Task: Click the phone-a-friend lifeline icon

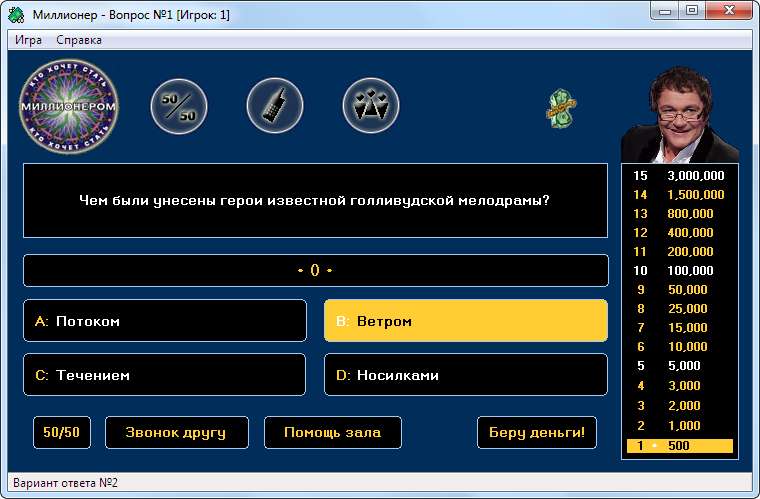Action: coord(275,106)
